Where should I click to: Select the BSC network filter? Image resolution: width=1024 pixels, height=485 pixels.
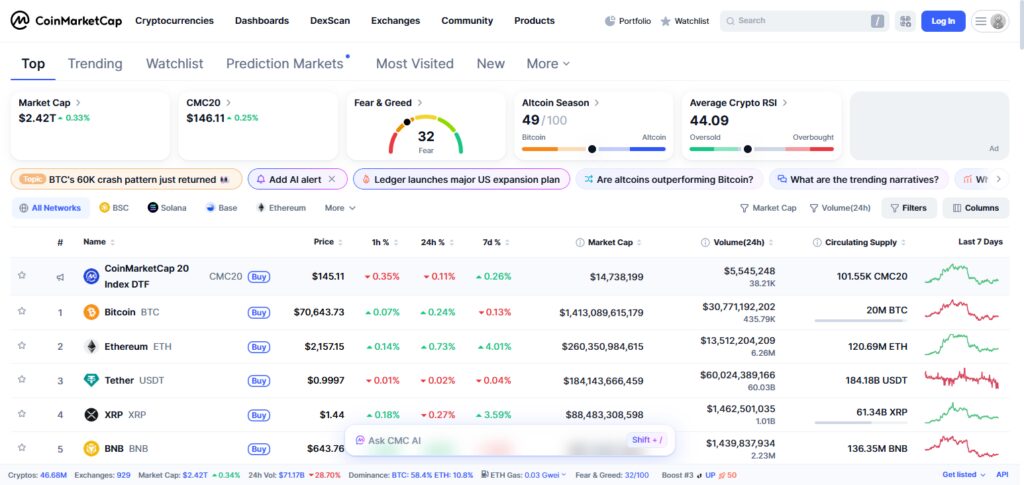tap(114, 208)
